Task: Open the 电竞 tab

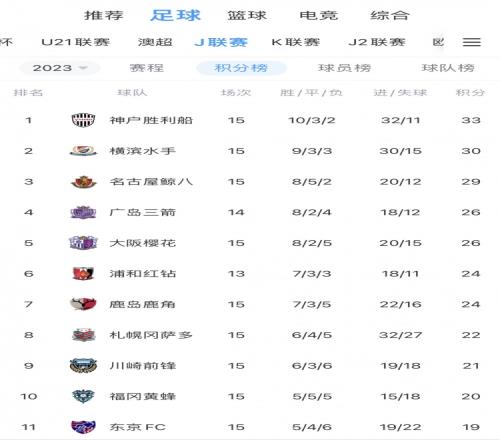Action: (x=318, y=15)
